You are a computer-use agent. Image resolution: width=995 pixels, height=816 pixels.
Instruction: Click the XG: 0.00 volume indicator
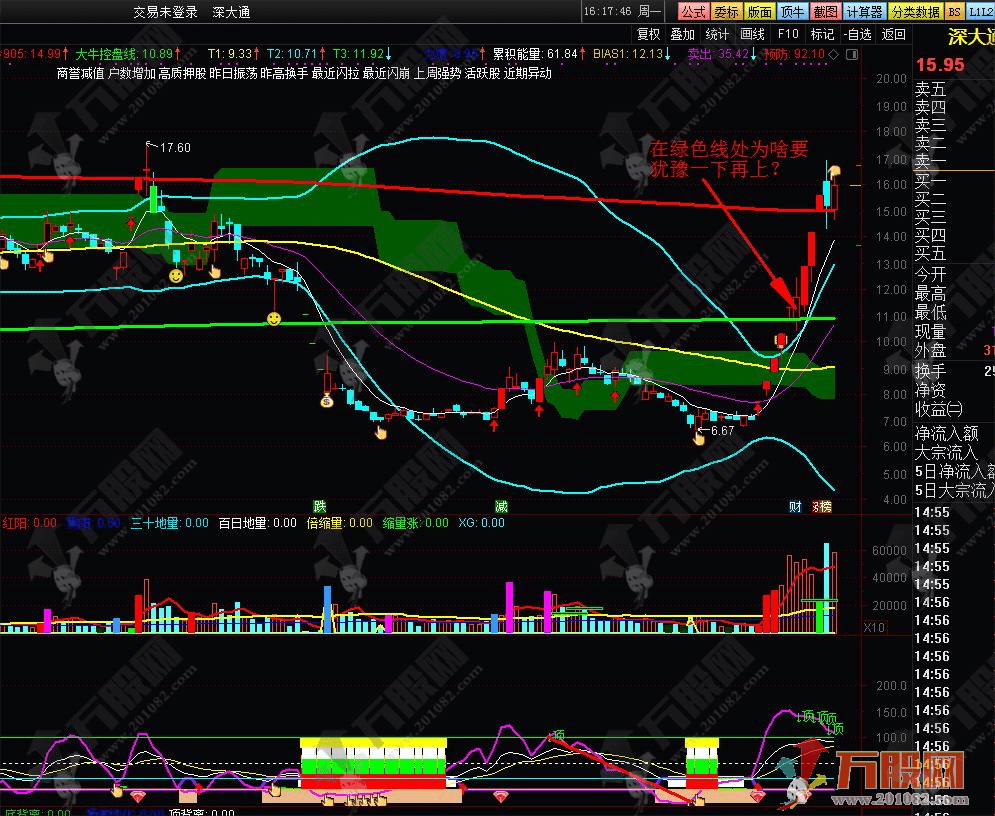482,523
